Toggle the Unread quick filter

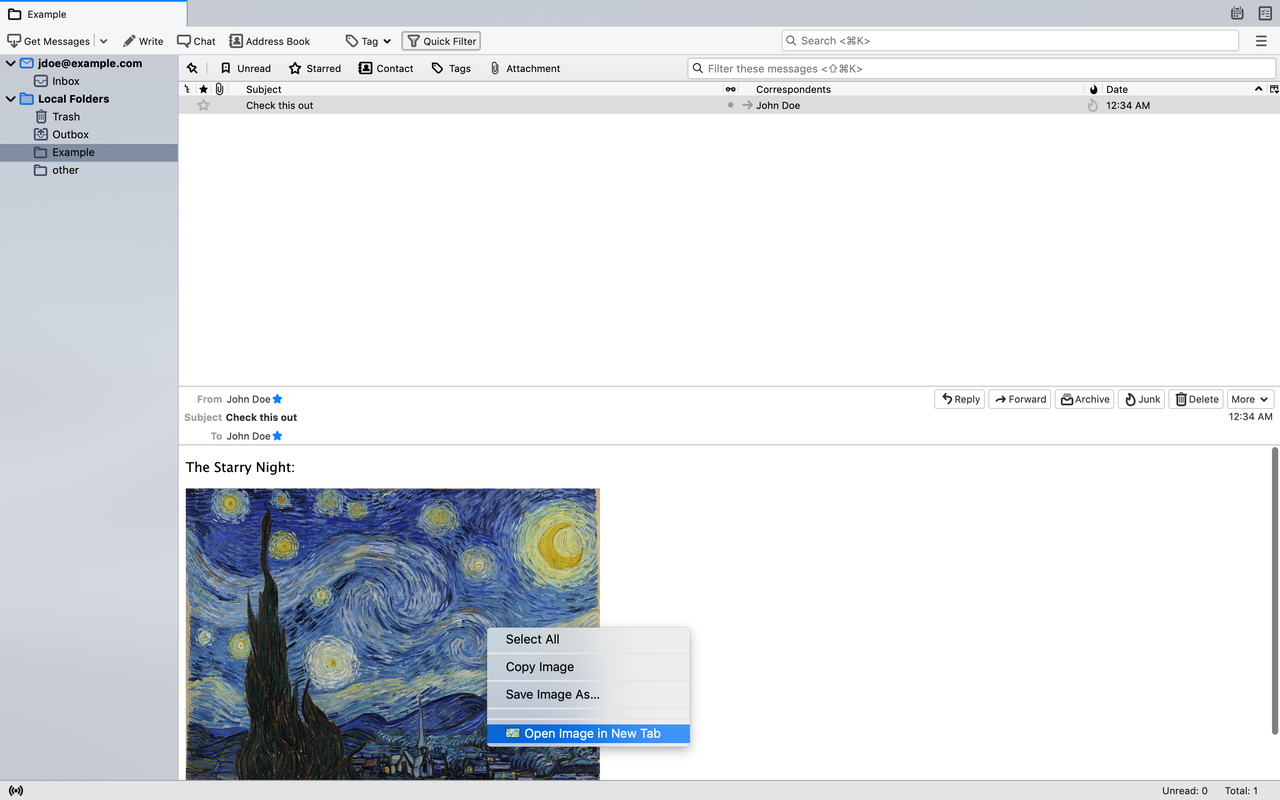click(246, 68)
